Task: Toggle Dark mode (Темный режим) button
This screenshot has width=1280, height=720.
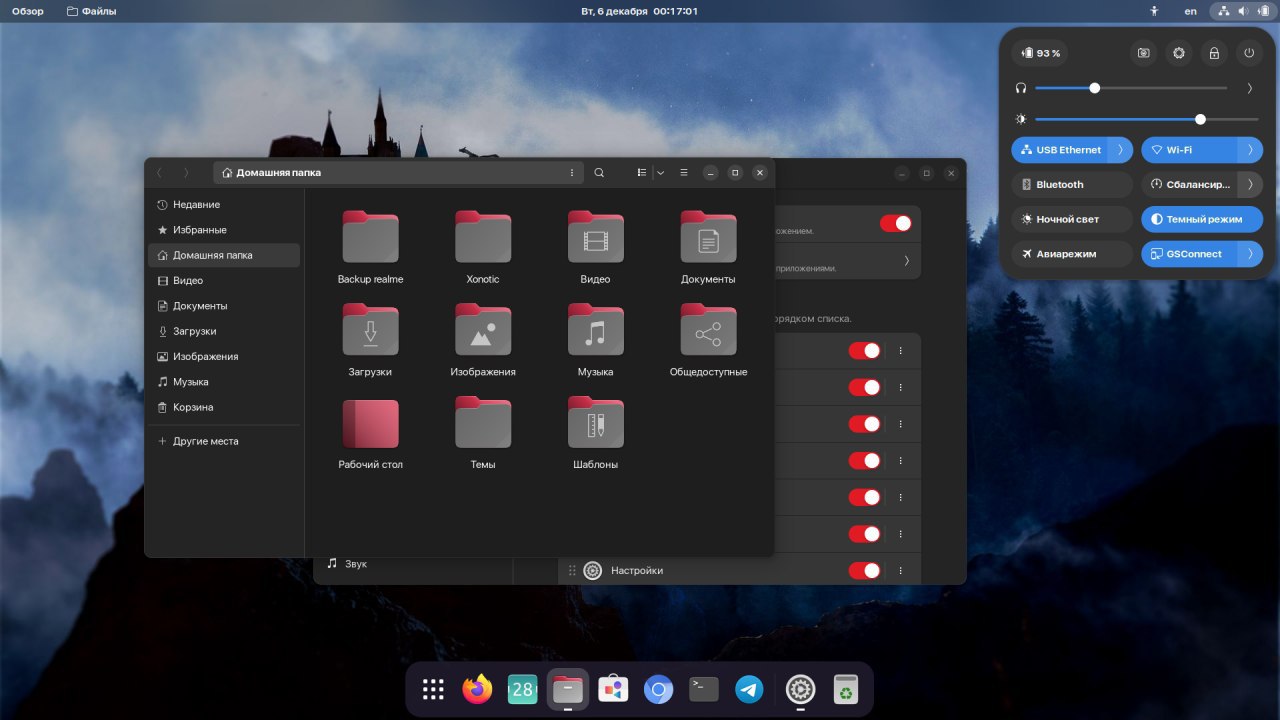Action: point(1202,219)
